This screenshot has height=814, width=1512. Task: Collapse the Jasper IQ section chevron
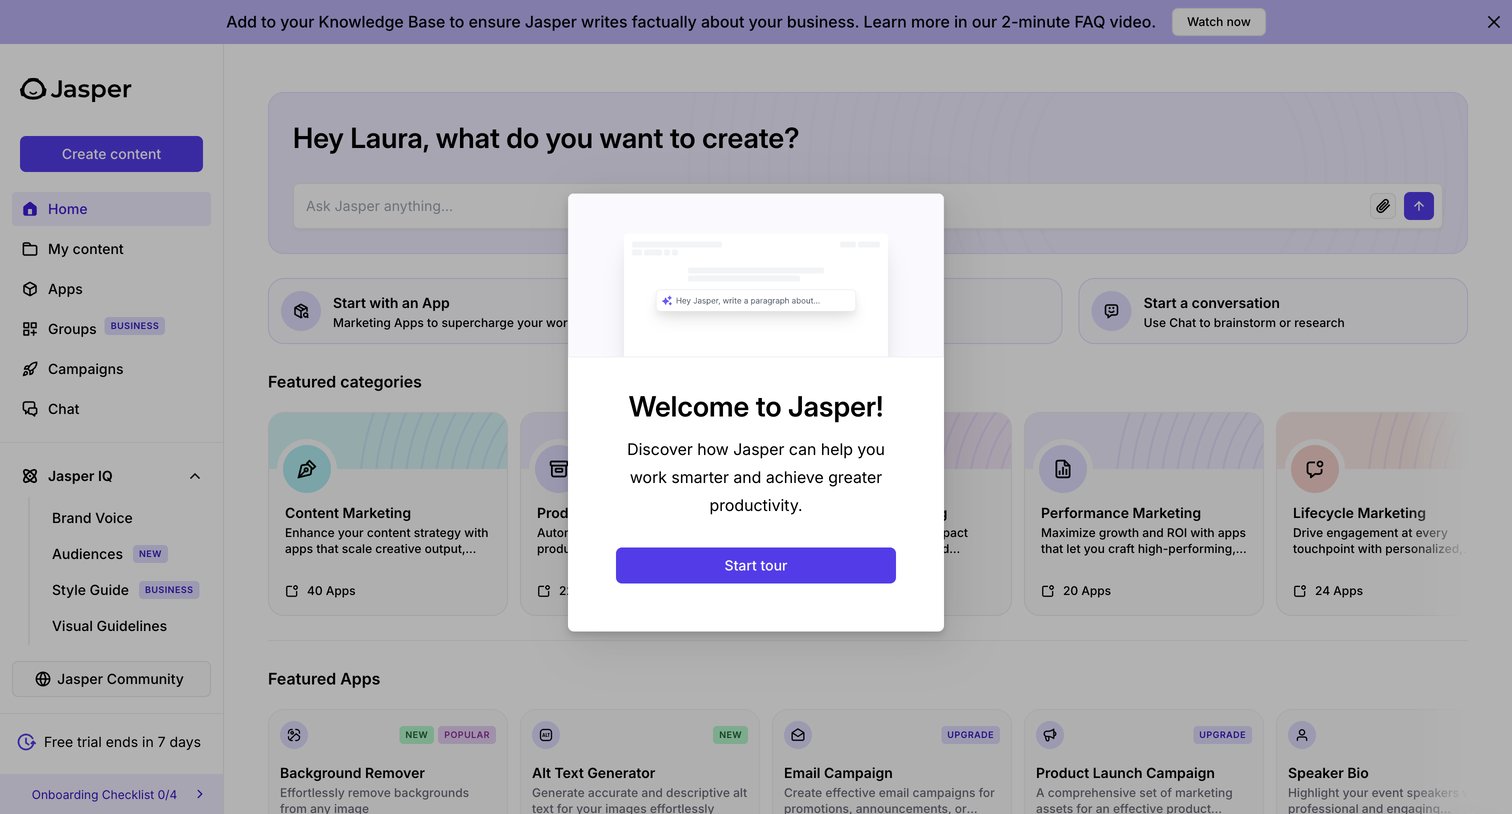click(195, 476)
